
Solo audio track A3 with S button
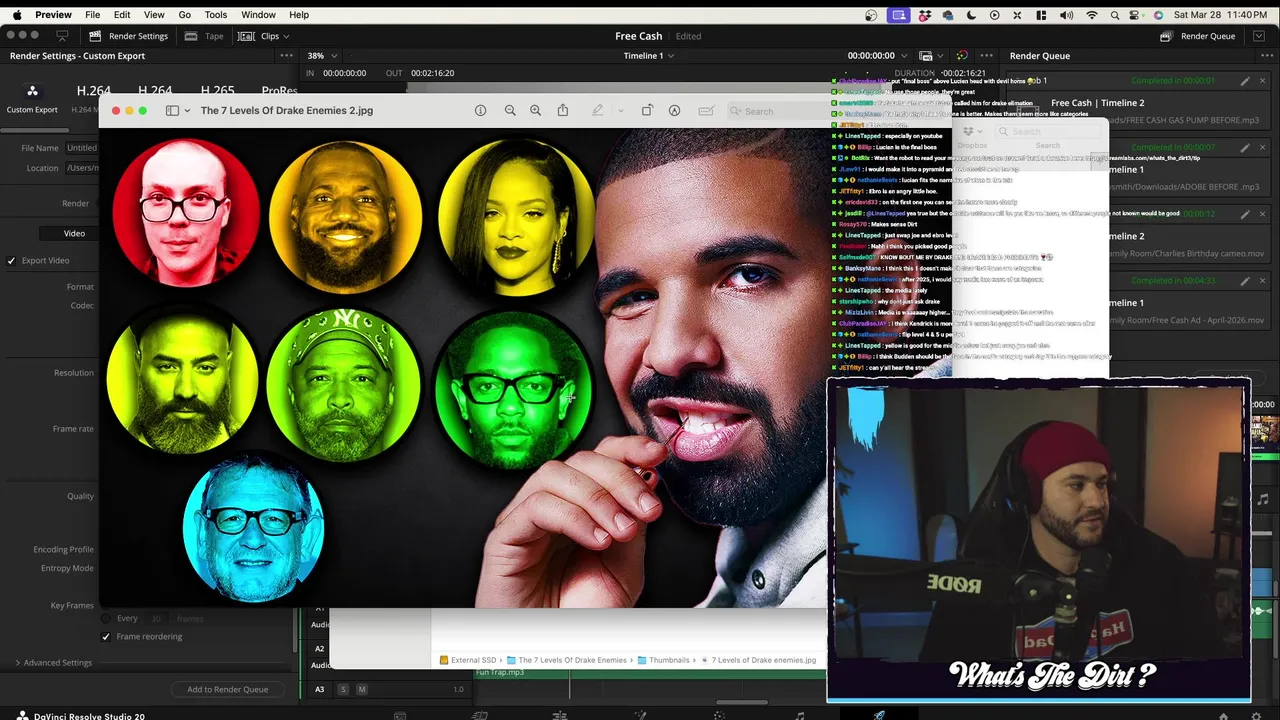[x=343, y=689]
